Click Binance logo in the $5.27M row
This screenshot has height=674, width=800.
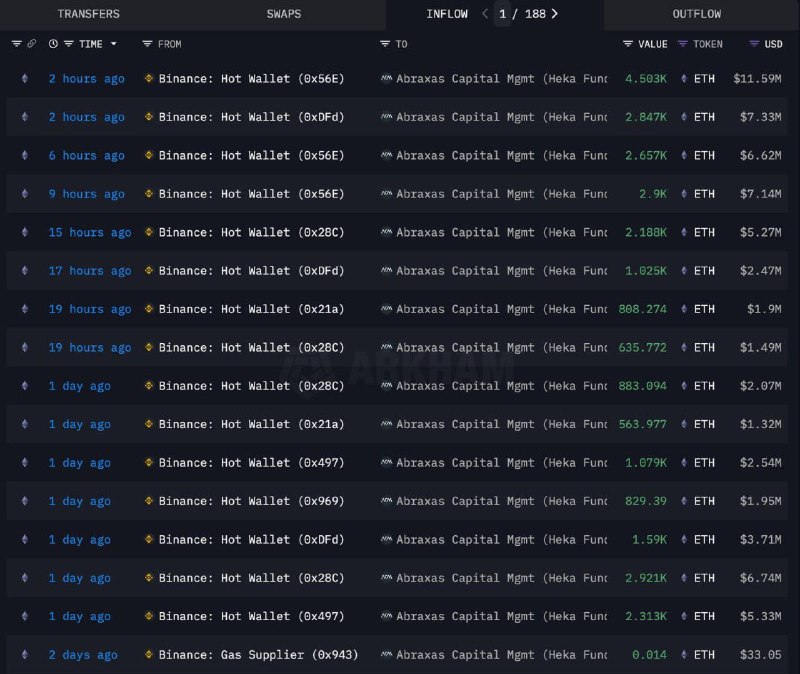tap(149, 232)
